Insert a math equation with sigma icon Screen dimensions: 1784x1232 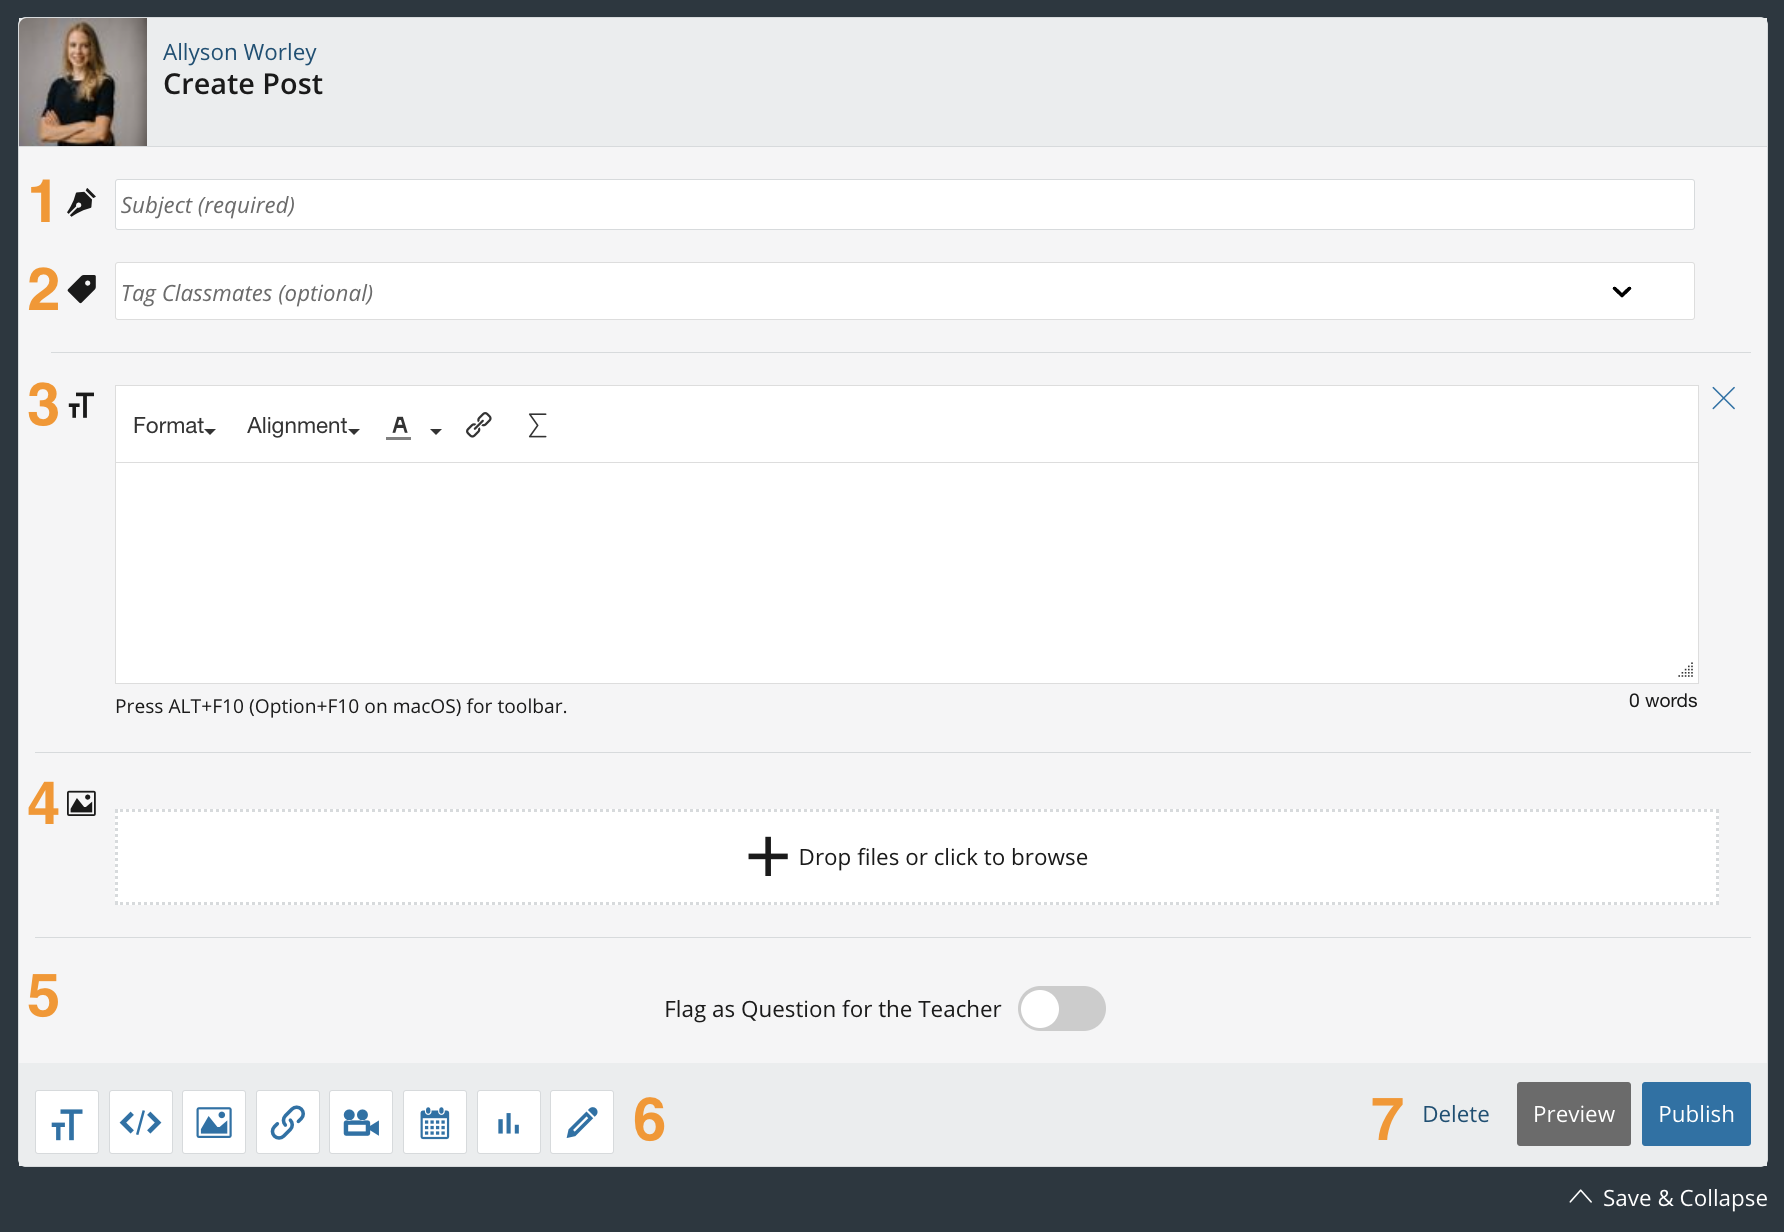(537, 426)
